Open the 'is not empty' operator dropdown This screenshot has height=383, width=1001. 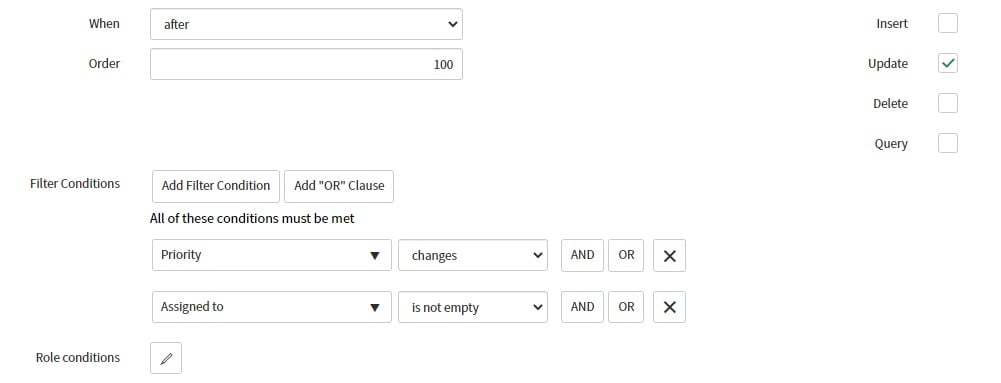click(473, 307)
